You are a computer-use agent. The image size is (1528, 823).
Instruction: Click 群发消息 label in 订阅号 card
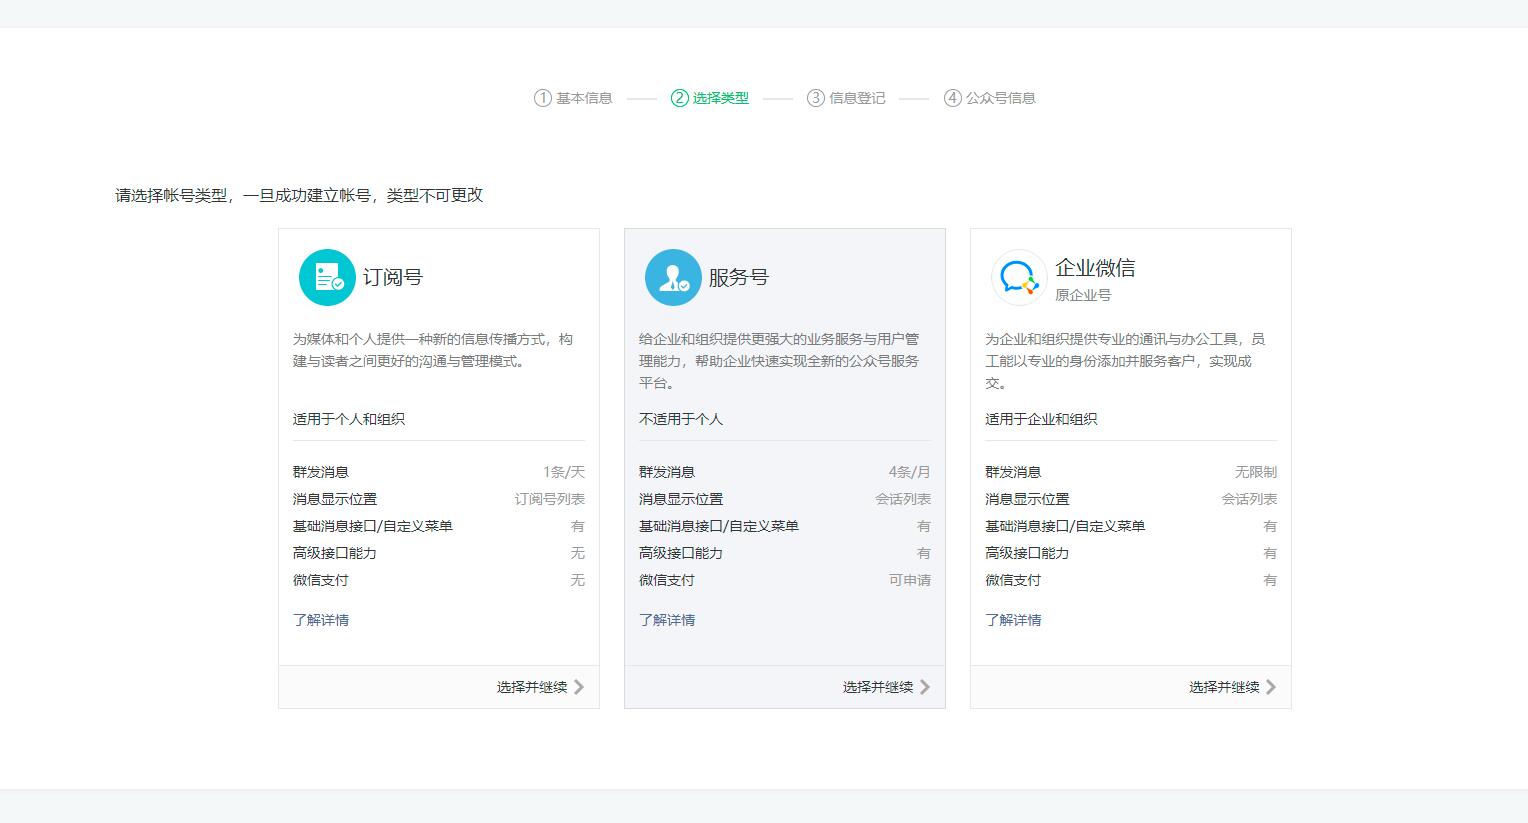[x=321, y=472]
